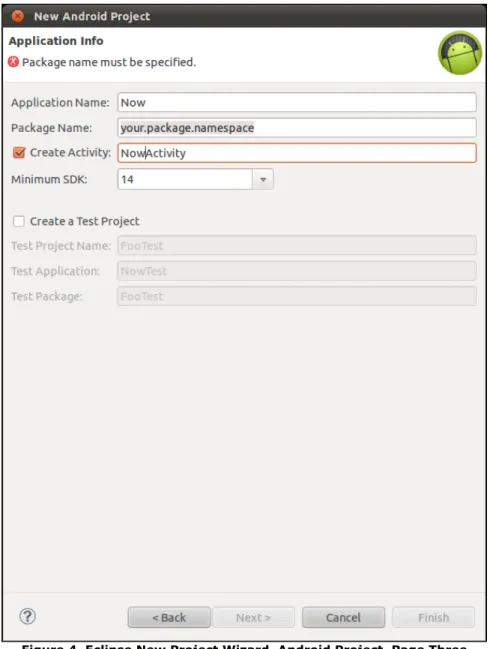The image size is (490, 649).
Task: Click the Test Application field
Action: pos(297,271)
